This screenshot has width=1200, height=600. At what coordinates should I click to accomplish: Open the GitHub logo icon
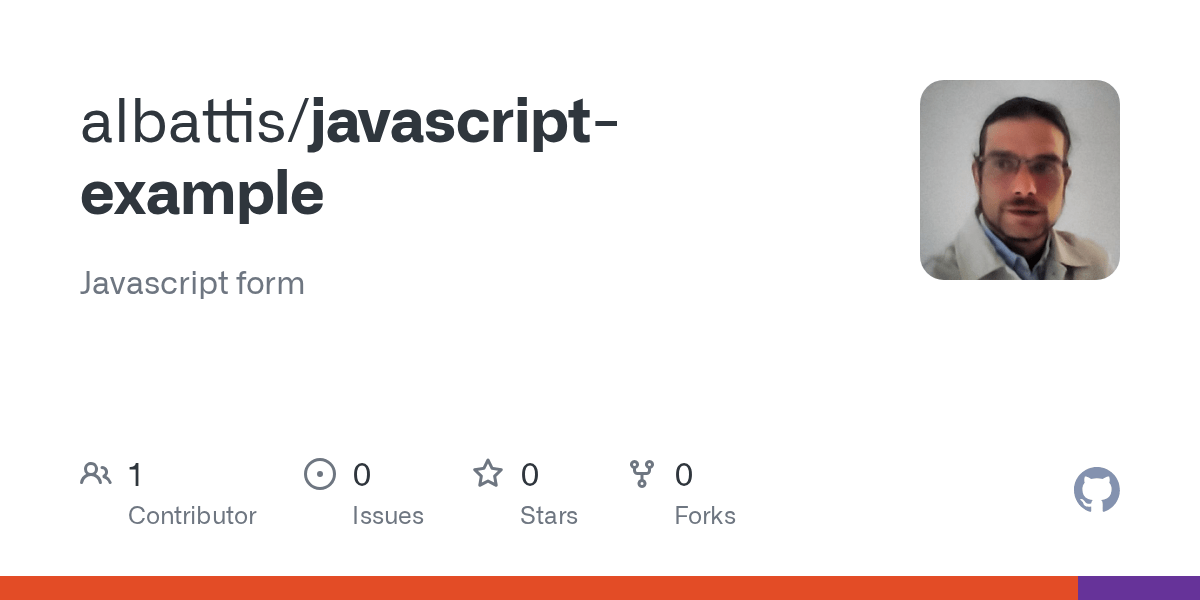(x=1097, y=490)
